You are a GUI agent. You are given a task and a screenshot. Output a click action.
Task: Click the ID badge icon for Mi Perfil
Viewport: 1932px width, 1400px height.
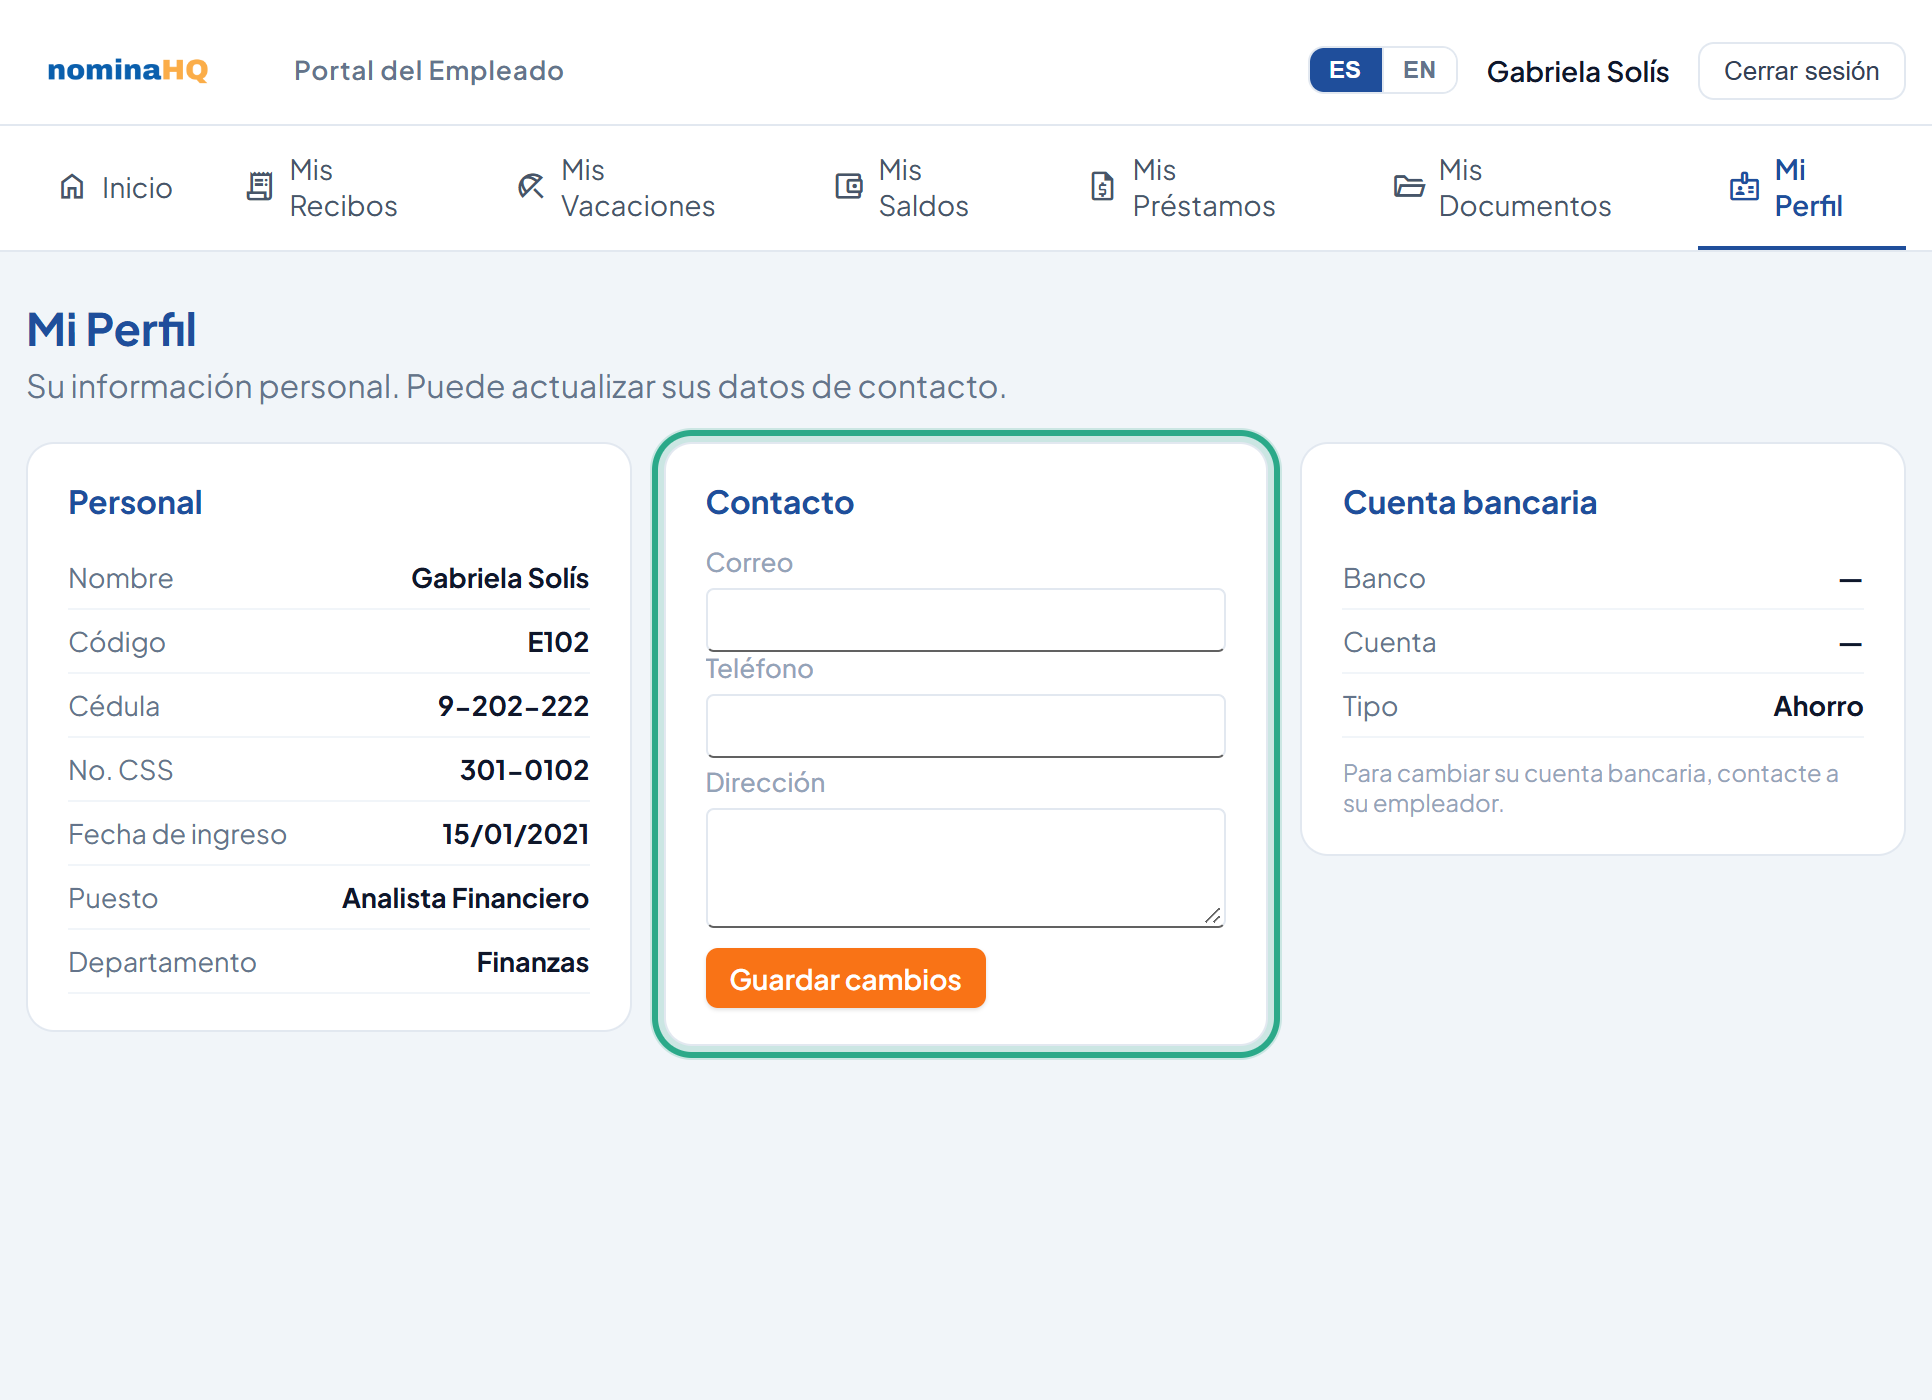1744,187
